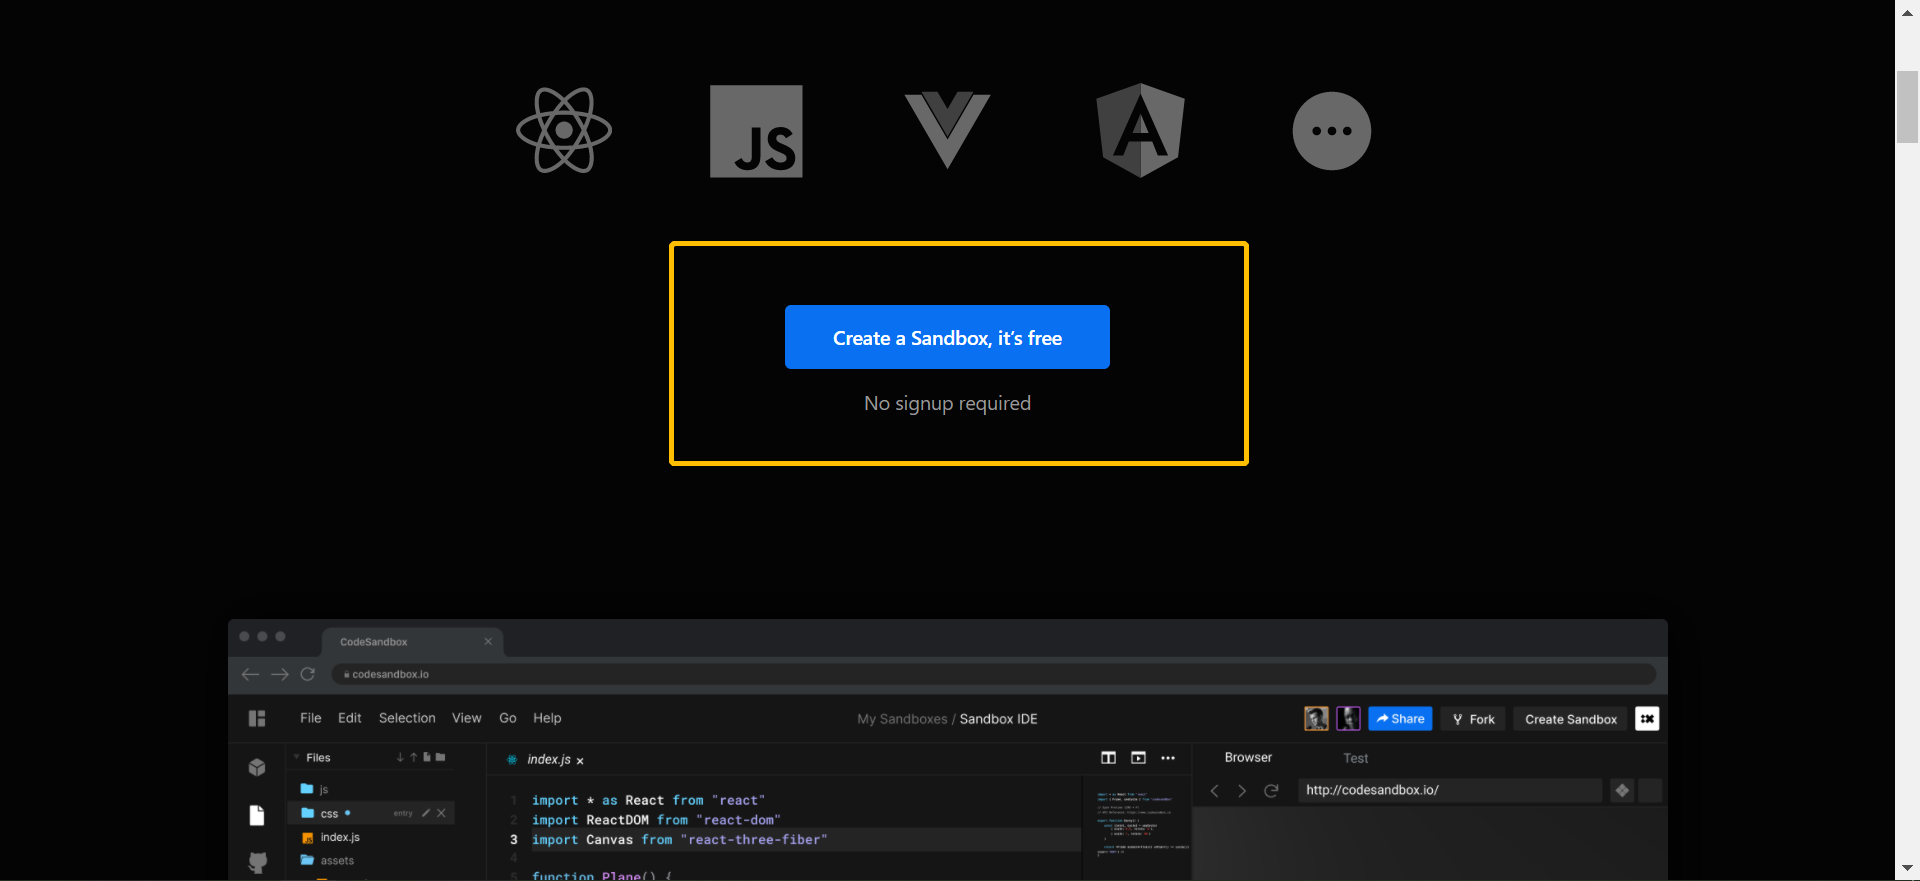Delete the css folder with X icon
Image resolution: width=1920 pixels, height=881 pixels.
click(441, 813)
